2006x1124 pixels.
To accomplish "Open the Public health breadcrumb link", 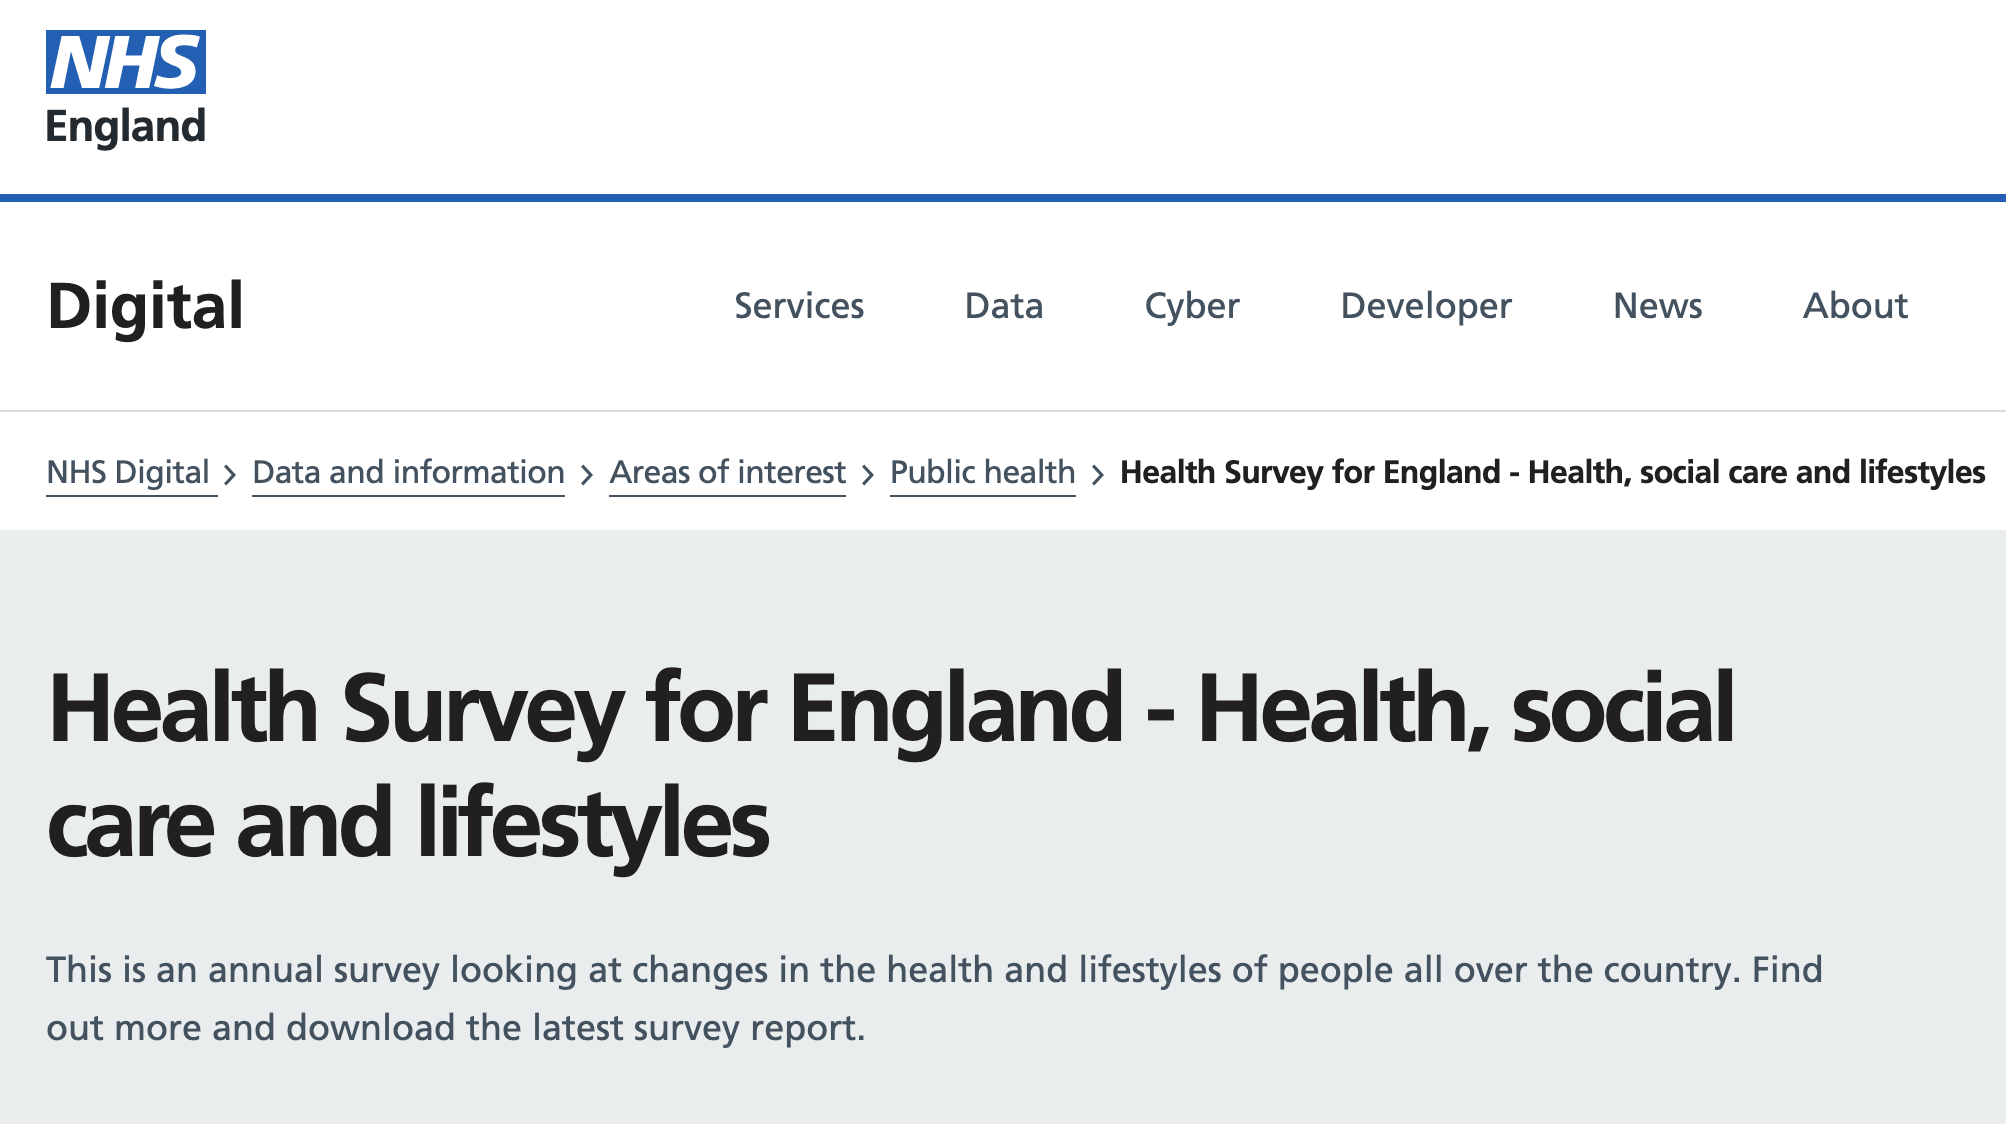I will [x=982, y=472].
